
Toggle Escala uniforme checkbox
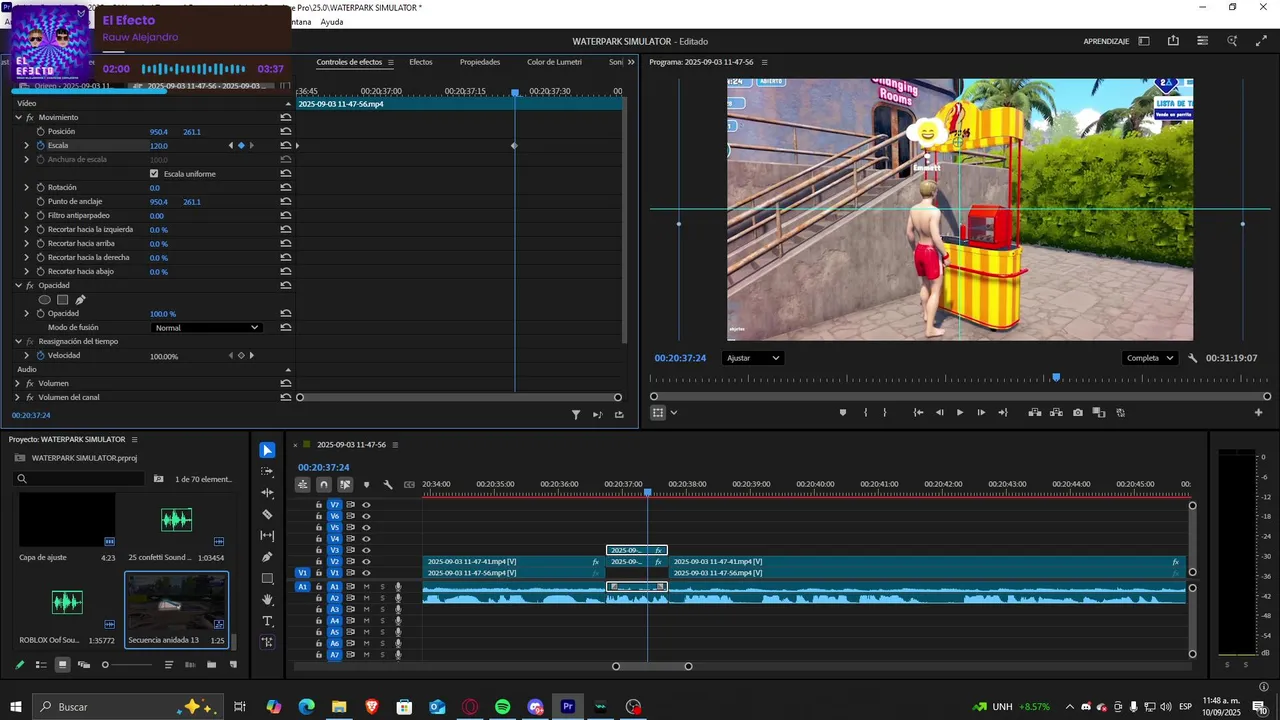coord(154,173)
